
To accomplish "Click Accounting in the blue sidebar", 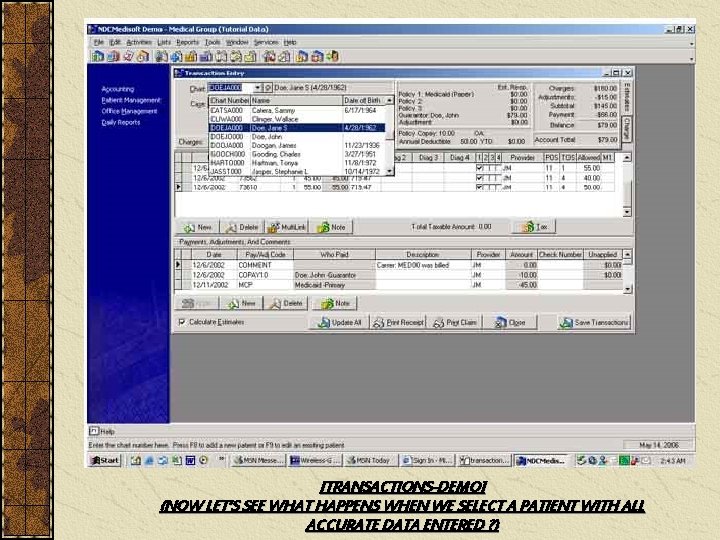I will [118, 89].
